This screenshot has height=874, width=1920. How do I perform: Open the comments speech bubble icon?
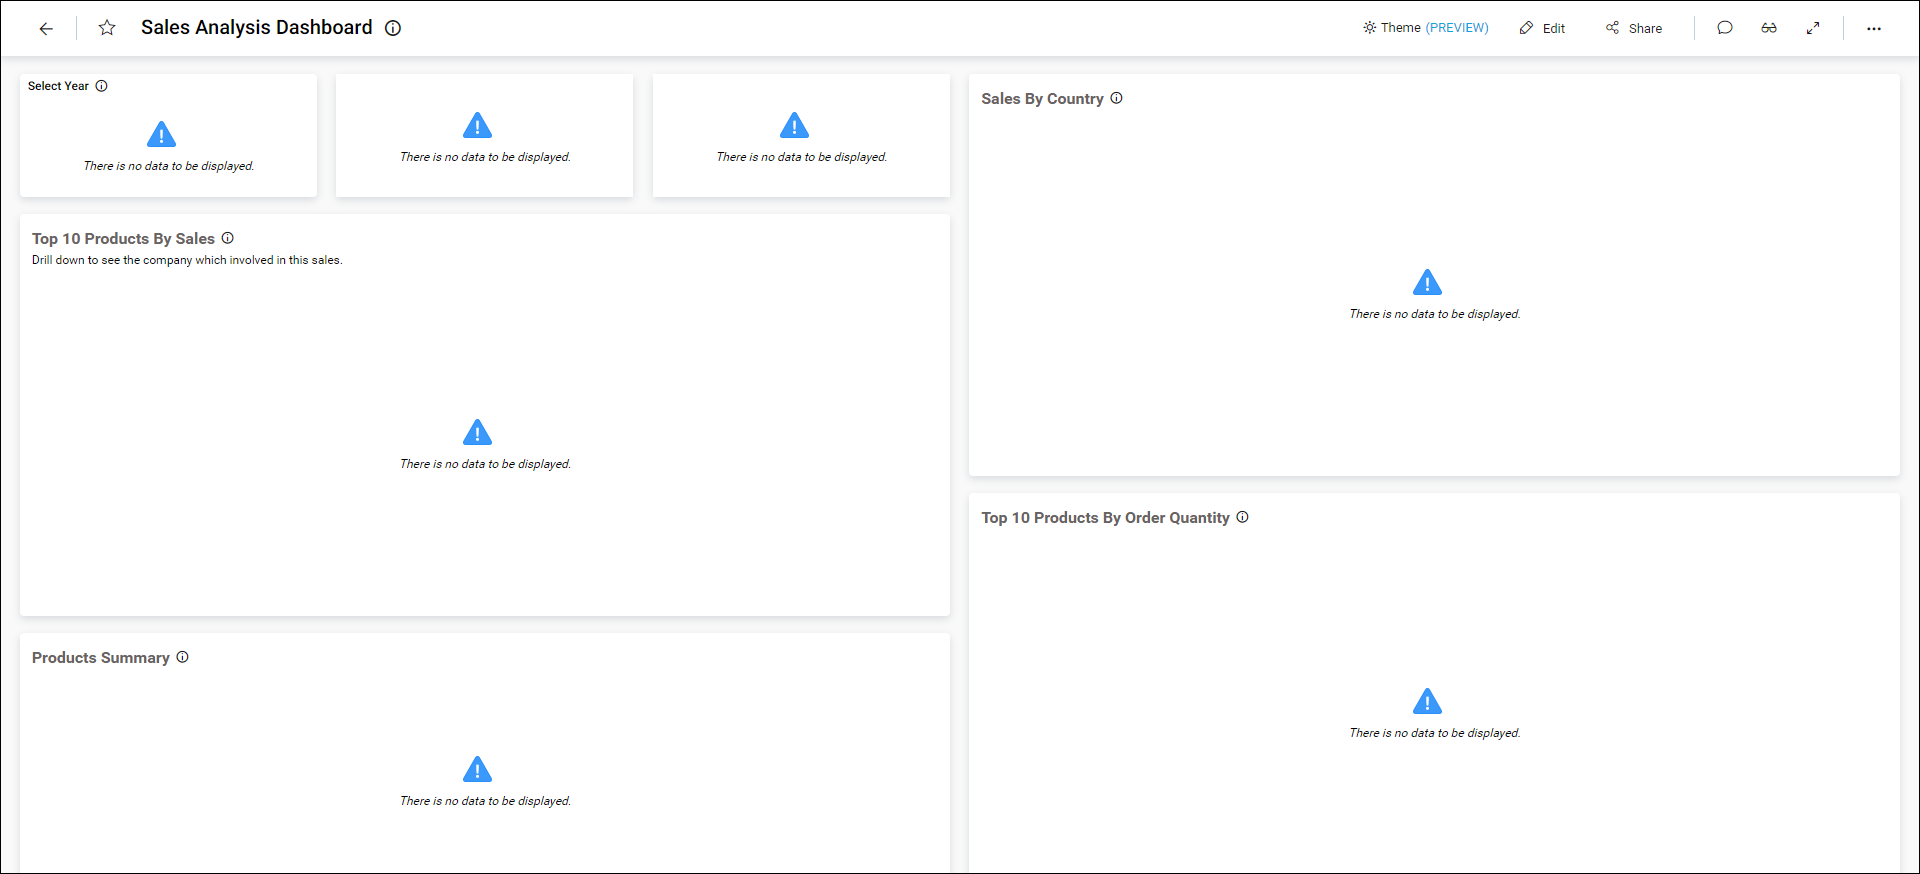1725,28
